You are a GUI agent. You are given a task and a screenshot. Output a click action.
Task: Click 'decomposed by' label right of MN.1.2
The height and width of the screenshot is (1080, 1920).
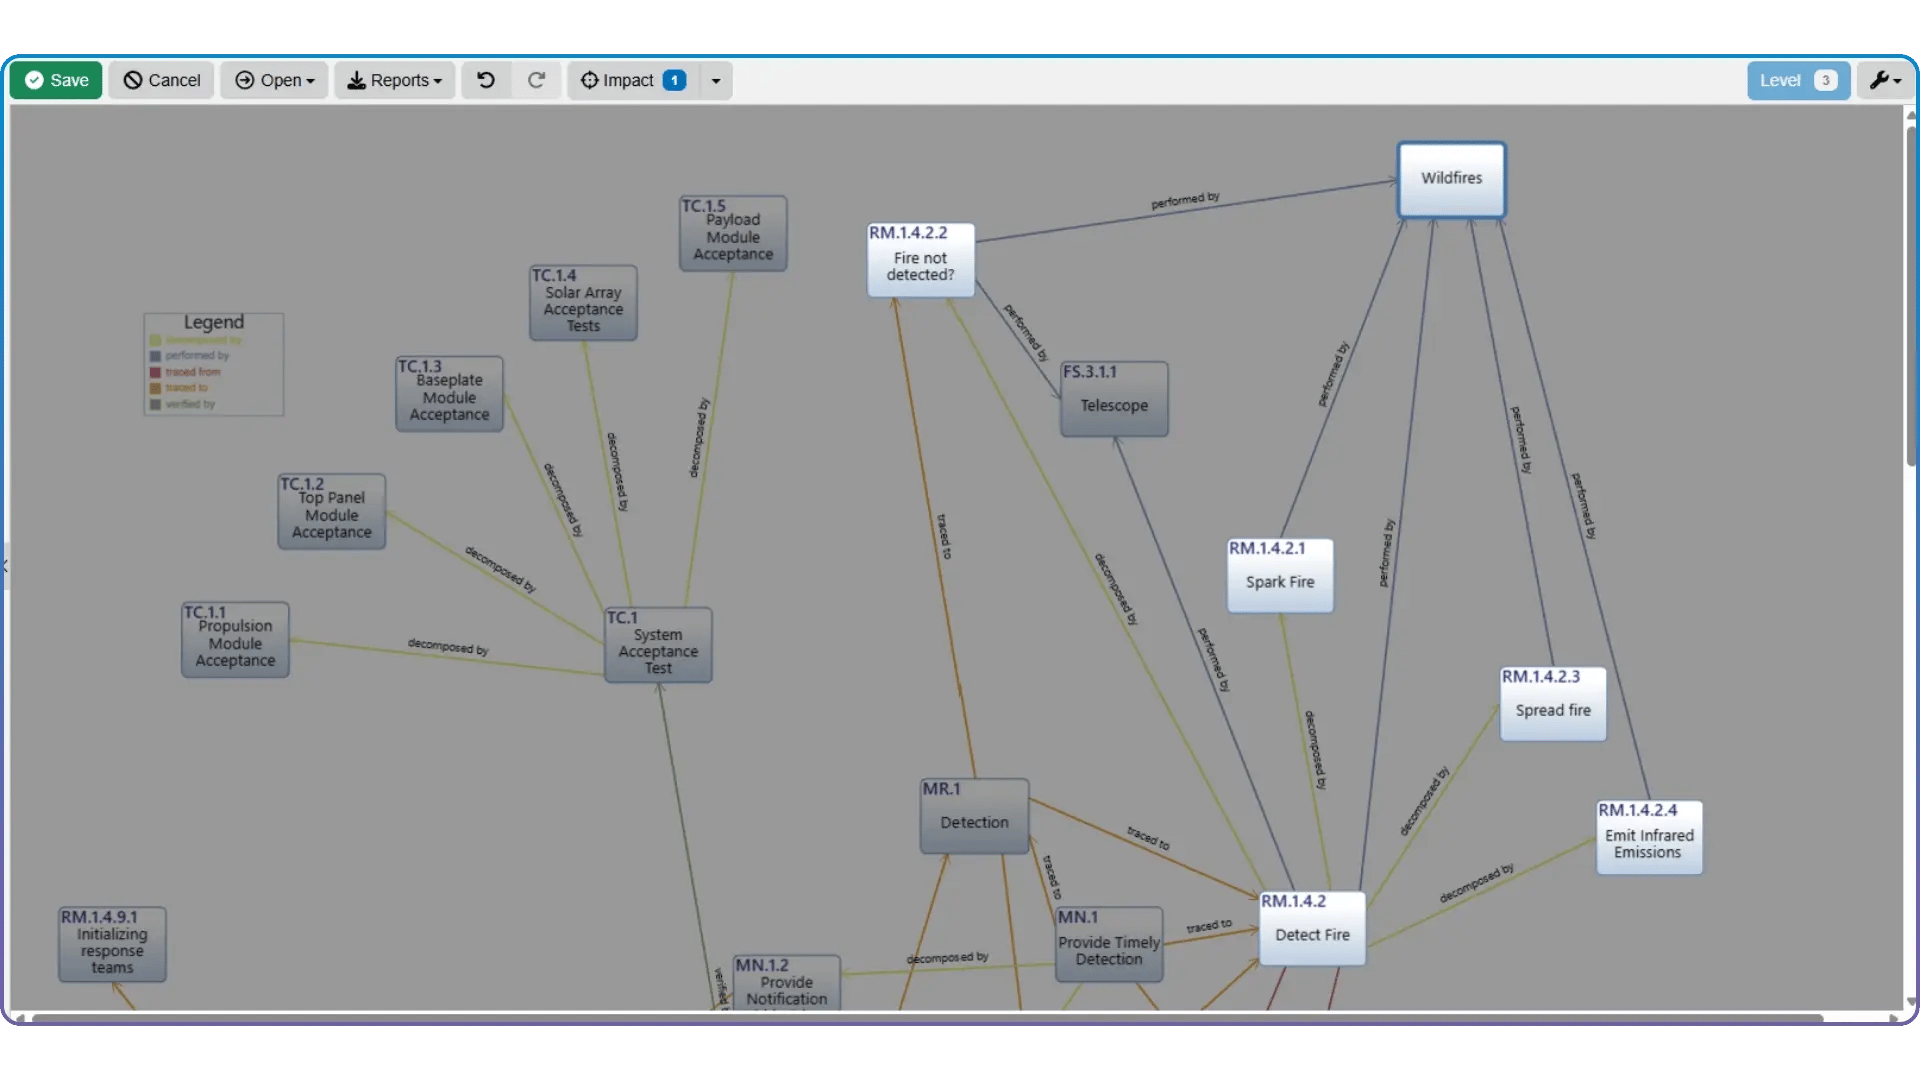click(x=947, y=958)
